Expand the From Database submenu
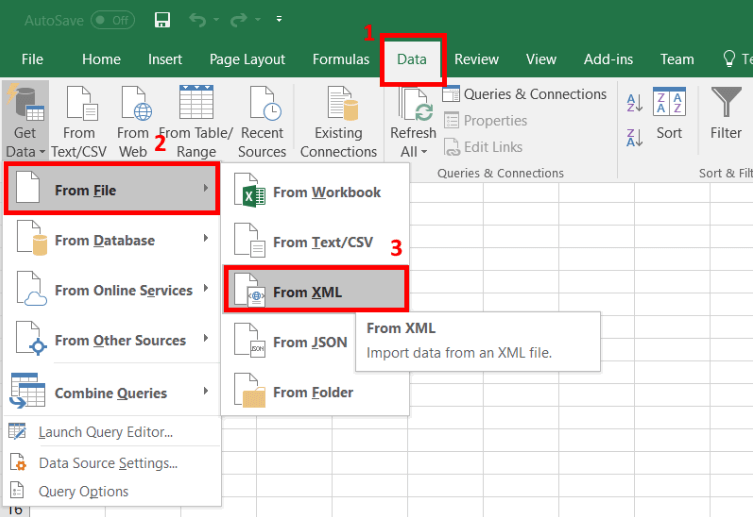 tap(112, 240)
